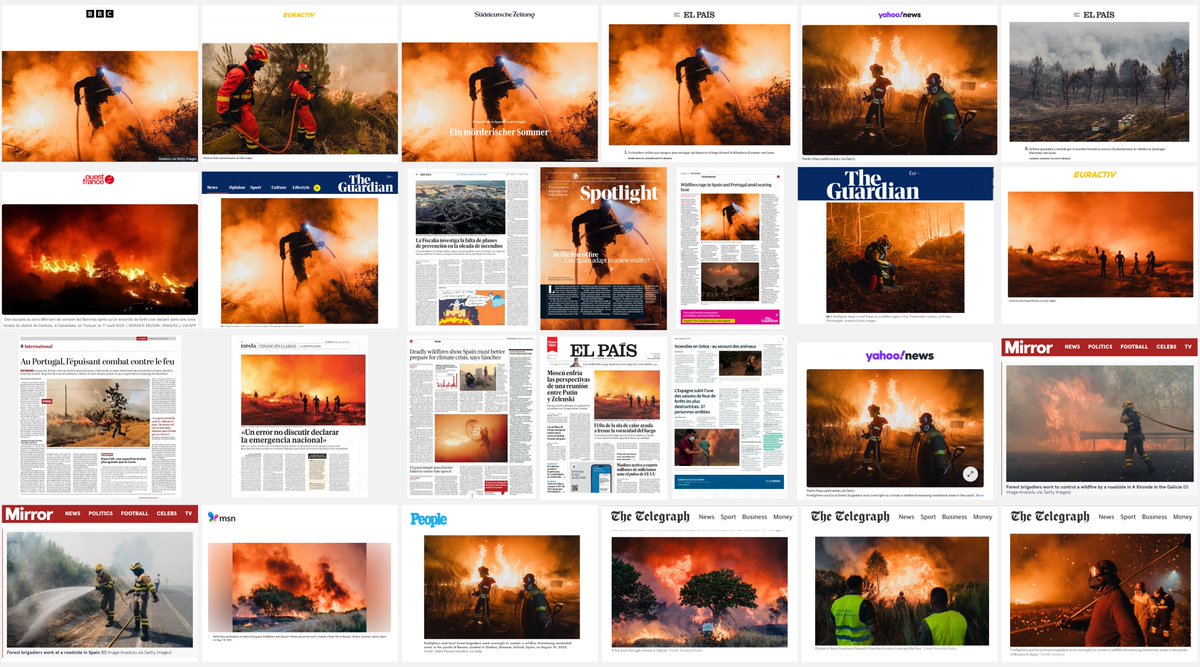This screenshot has width=1200, height=667.
Task: Click Guardian logo beside the Lifestyle menu
Action: tap(365, 183)
